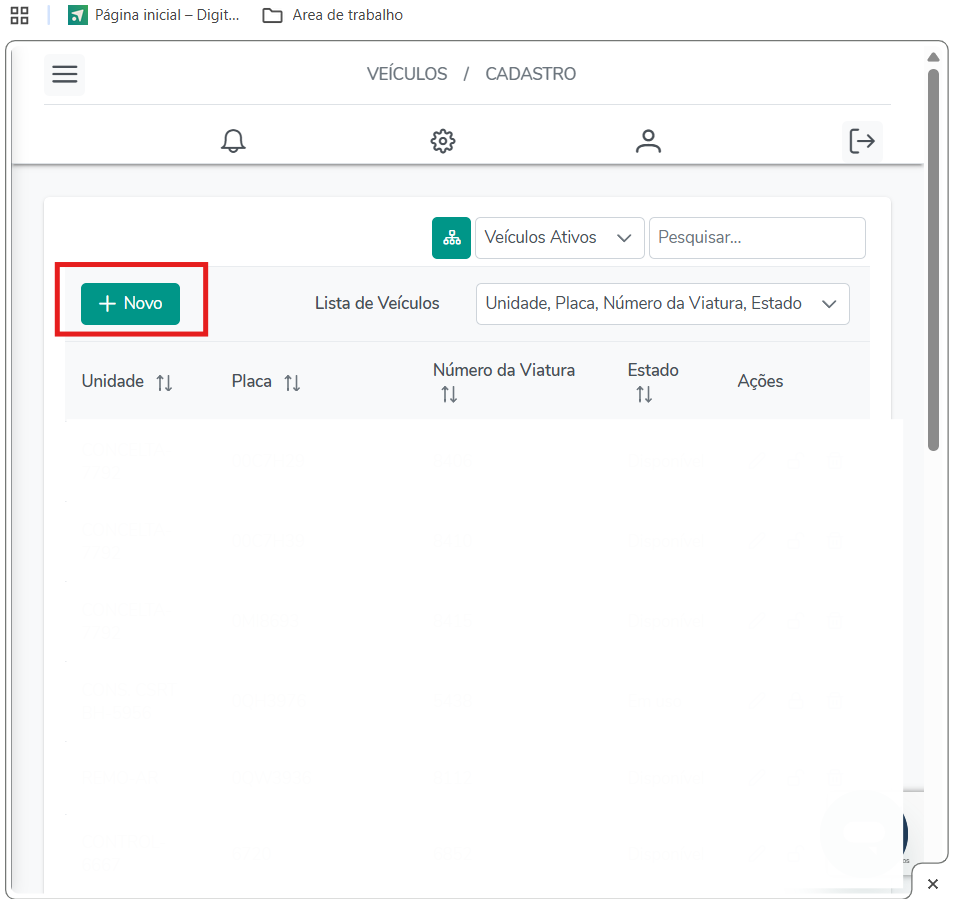956x902 pixels.
Task: Open the Area de trabalho bookmarks folder
Action: (333, 15)
